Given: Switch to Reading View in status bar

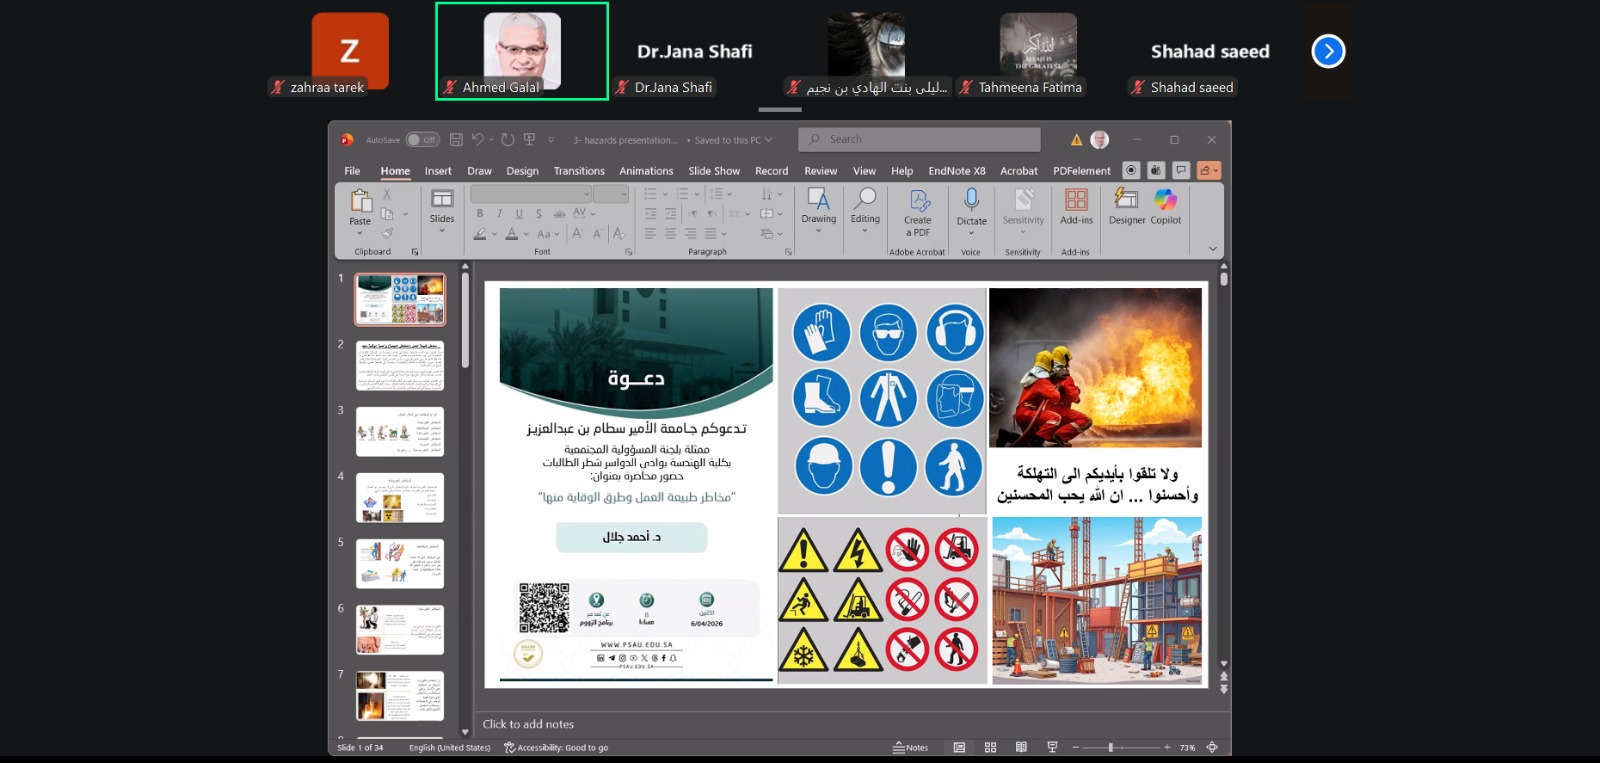Looking at the screenshot, I should click(x=1021, y=747).
